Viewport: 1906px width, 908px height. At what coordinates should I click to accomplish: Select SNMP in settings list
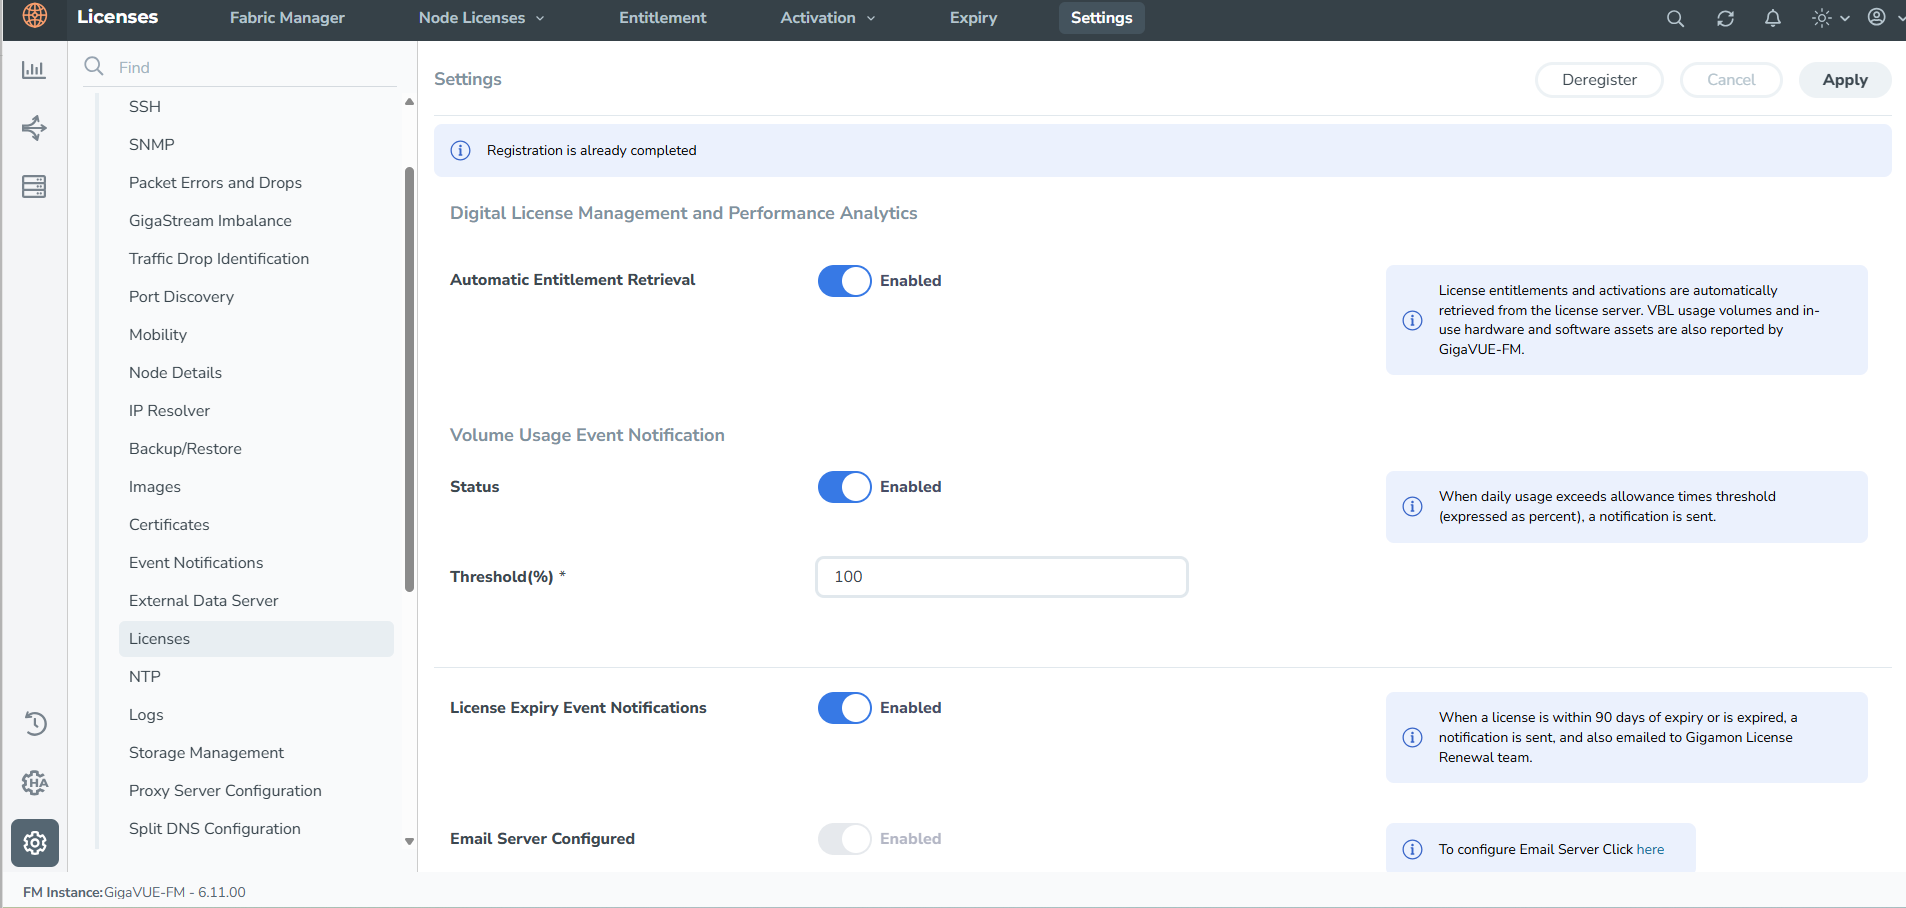[152, 144]
